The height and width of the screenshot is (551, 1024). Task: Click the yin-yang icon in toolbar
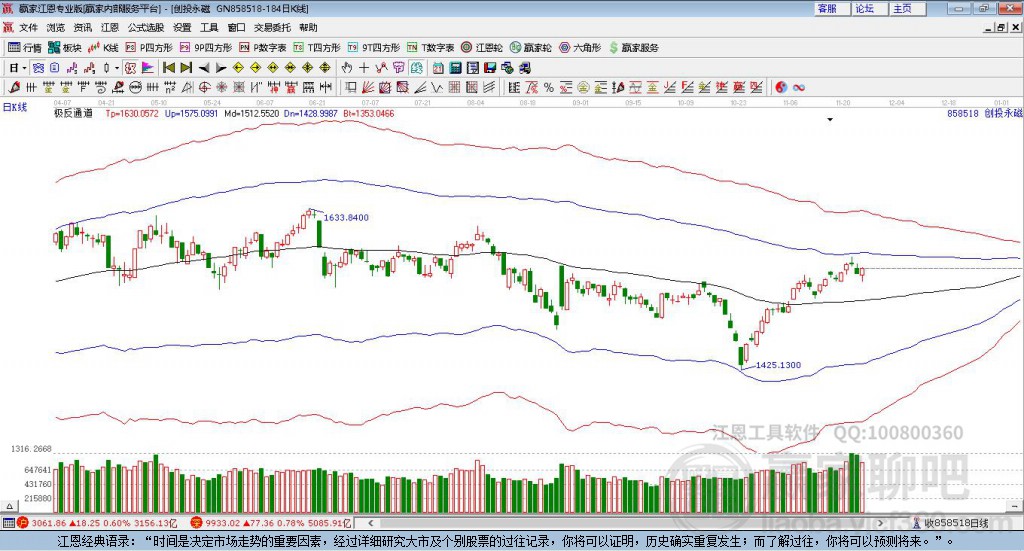pyautogui.click(x=781, y=87)
